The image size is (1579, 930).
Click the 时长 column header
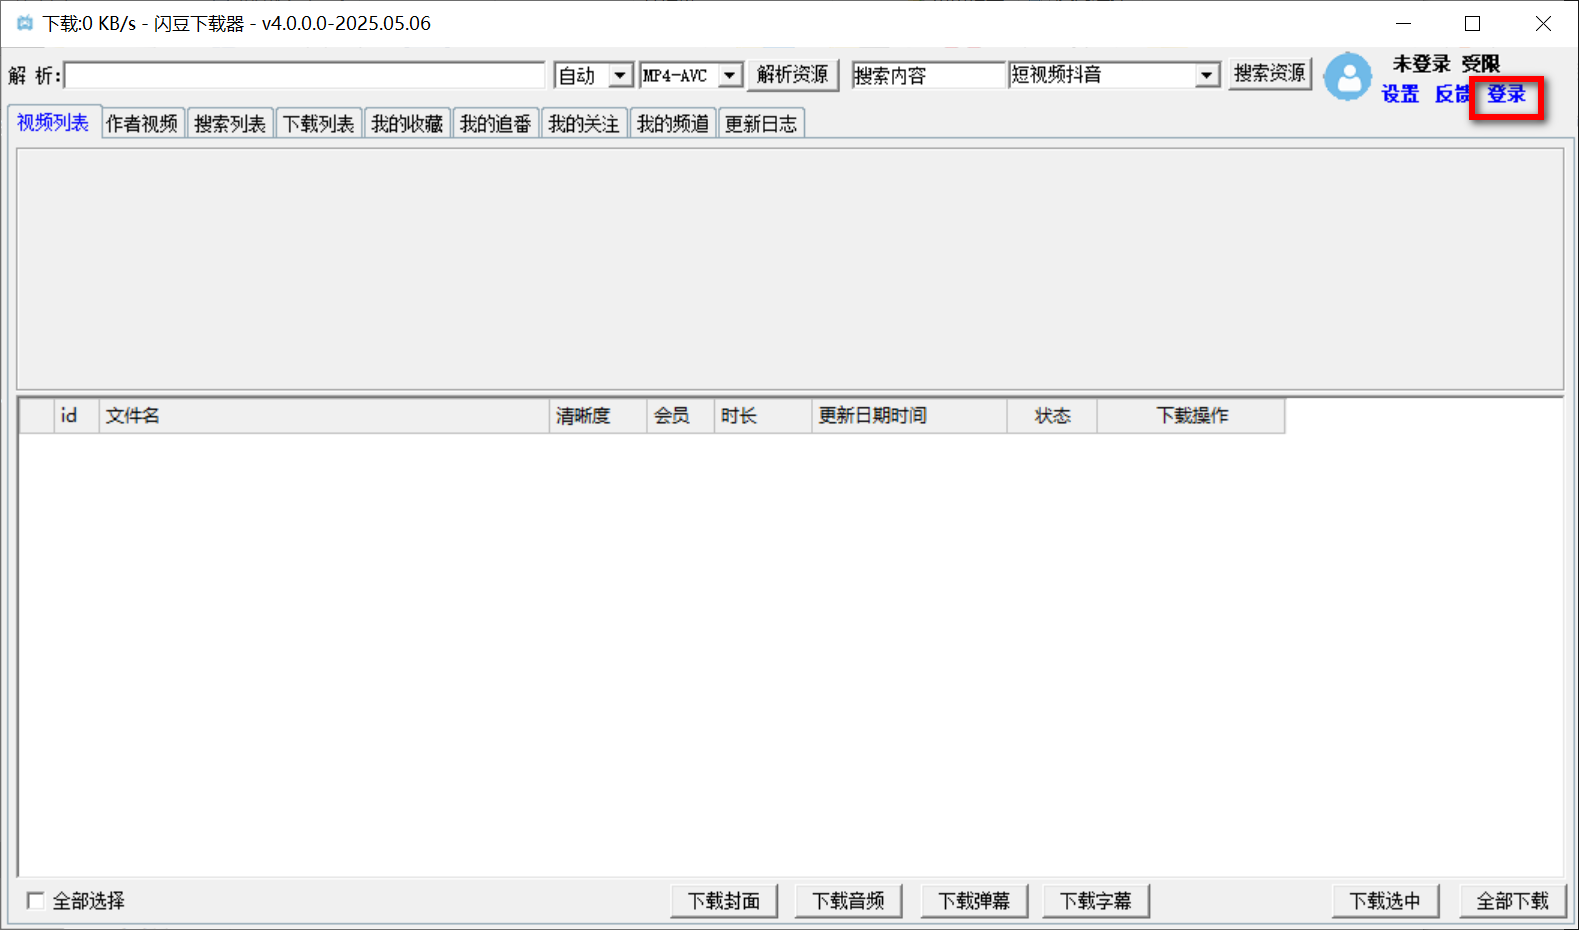pyautogui.click(x=763, y=416)
